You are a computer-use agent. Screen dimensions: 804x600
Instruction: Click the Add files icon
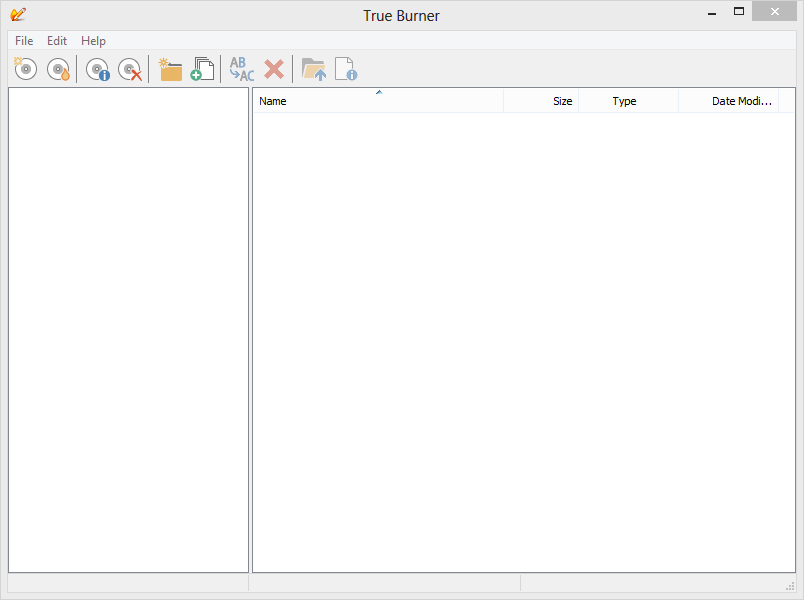click(x=203, y=69)
